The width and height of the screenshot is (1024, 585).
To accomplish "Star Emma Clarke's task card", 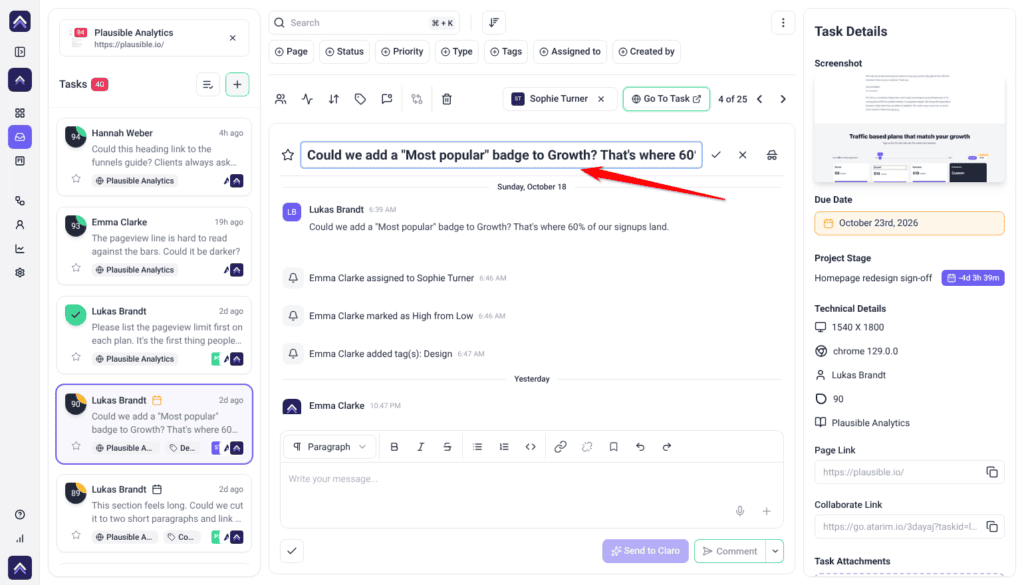I will click(x=76, y=268).
